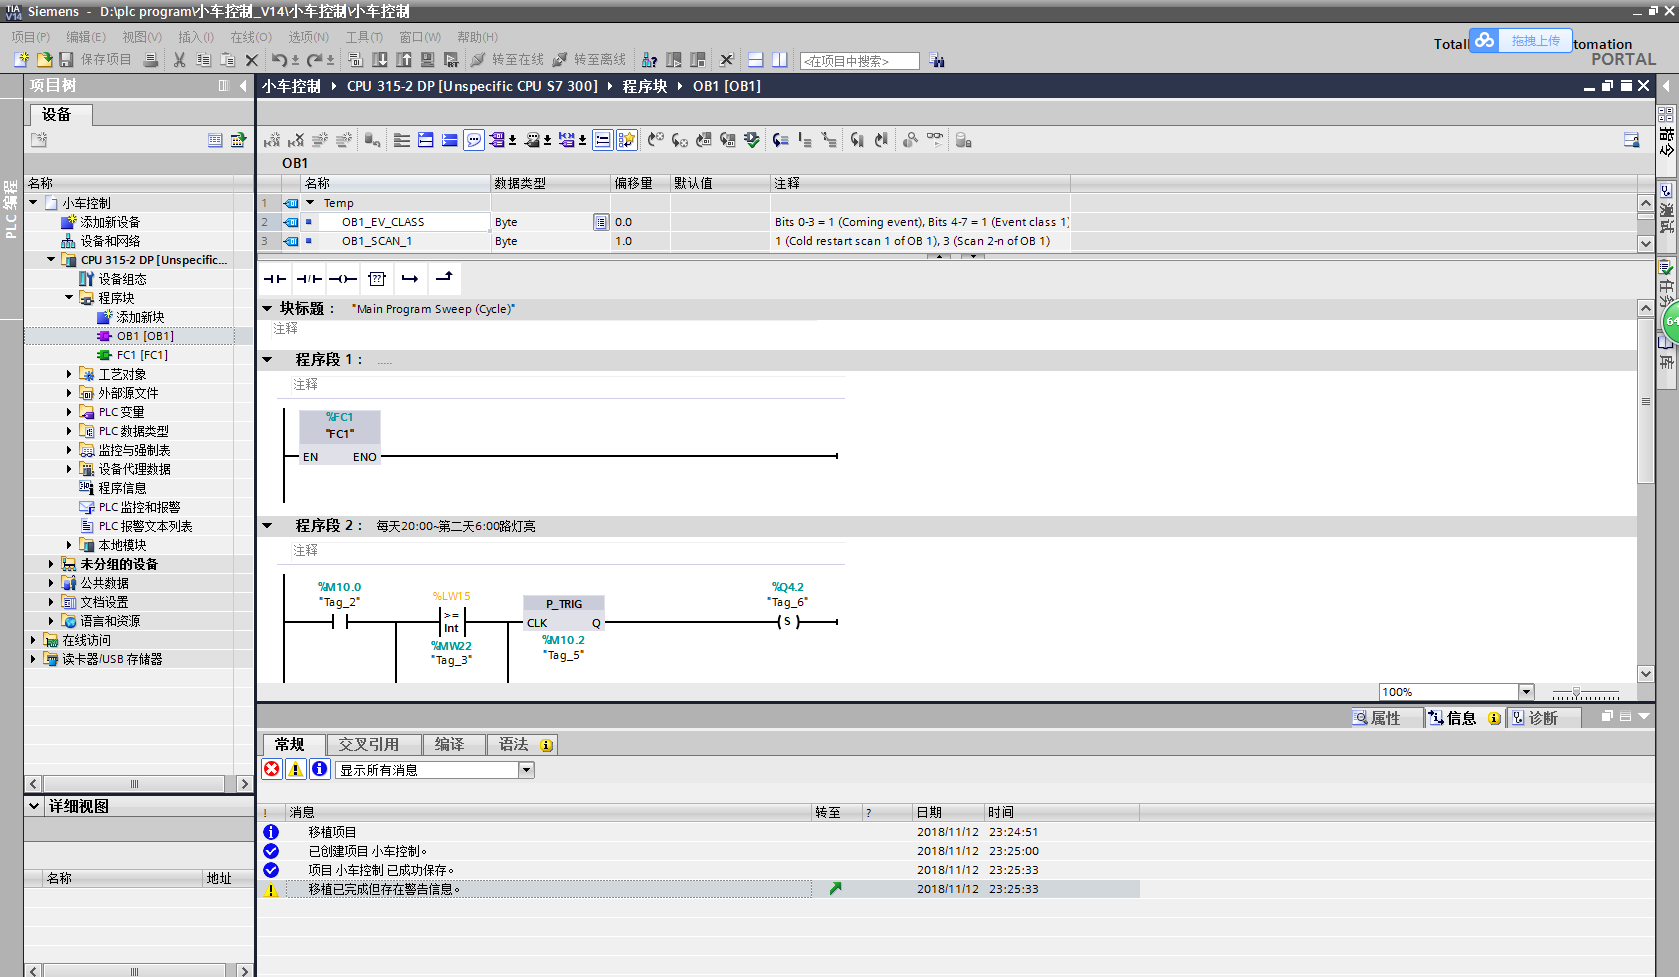Click the split editor vertically icon
Viewport: 1679px width, 977px height.
click(x=779, y=60)
